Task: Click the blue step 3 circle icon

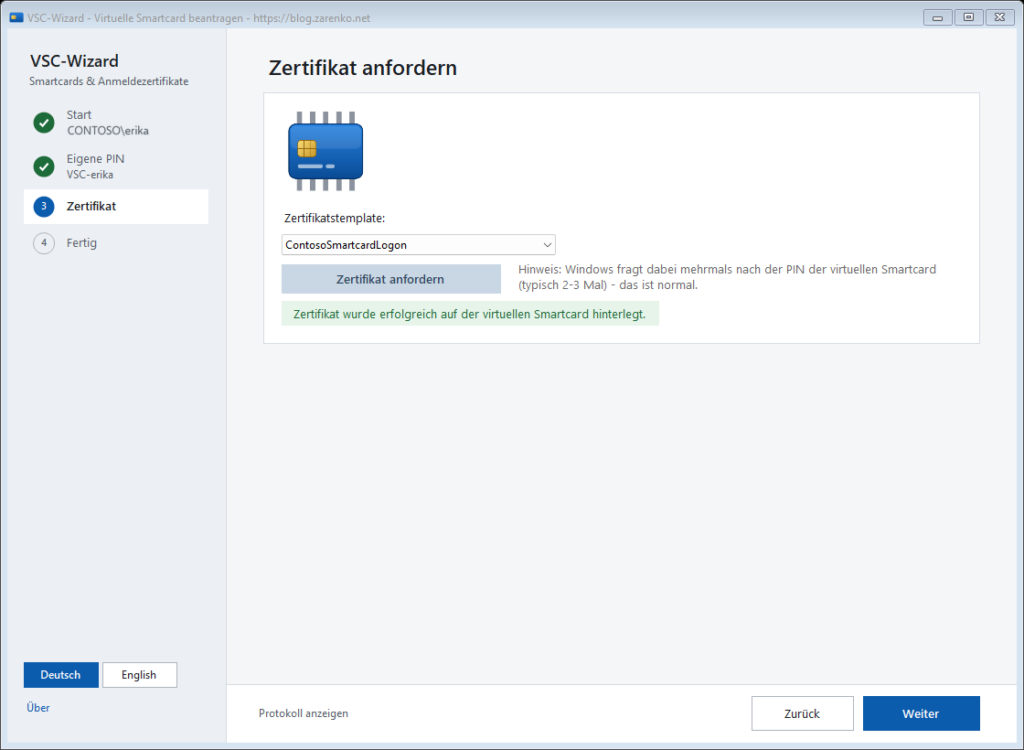Action: pos(44,206)
